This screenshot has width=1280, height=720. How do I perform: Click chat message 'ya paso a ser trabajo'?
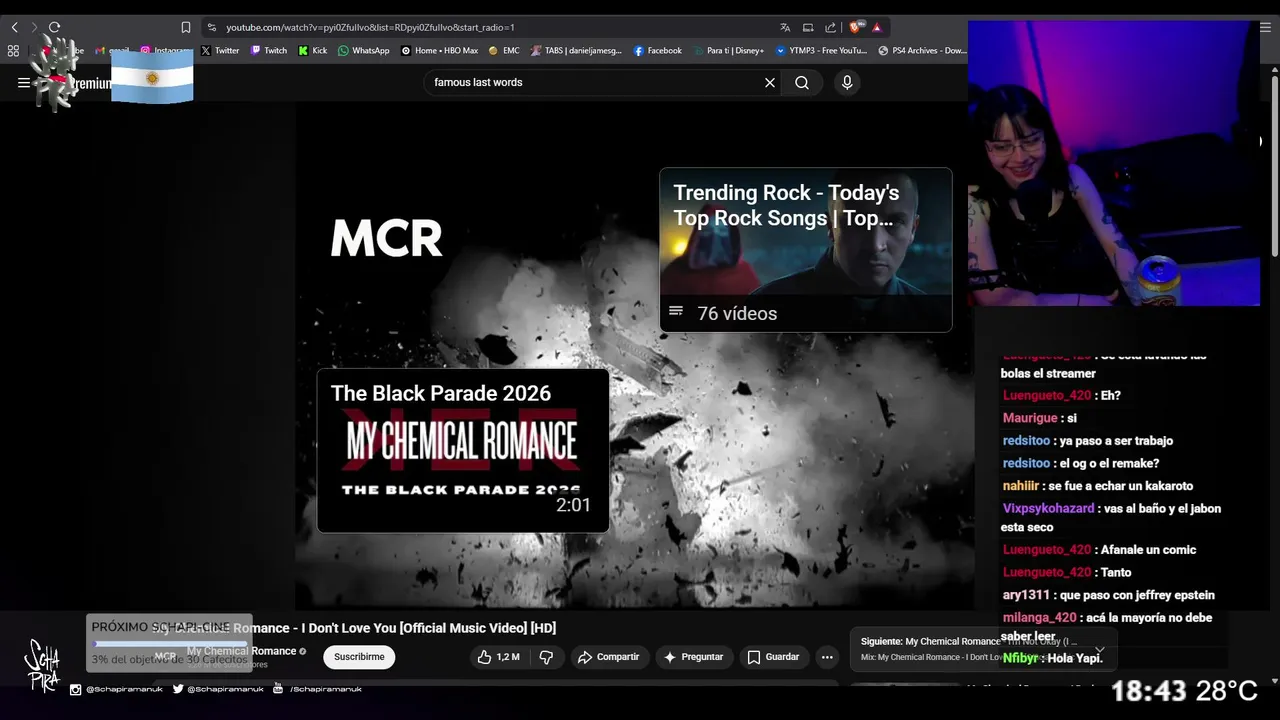(x=1117, y=441)
